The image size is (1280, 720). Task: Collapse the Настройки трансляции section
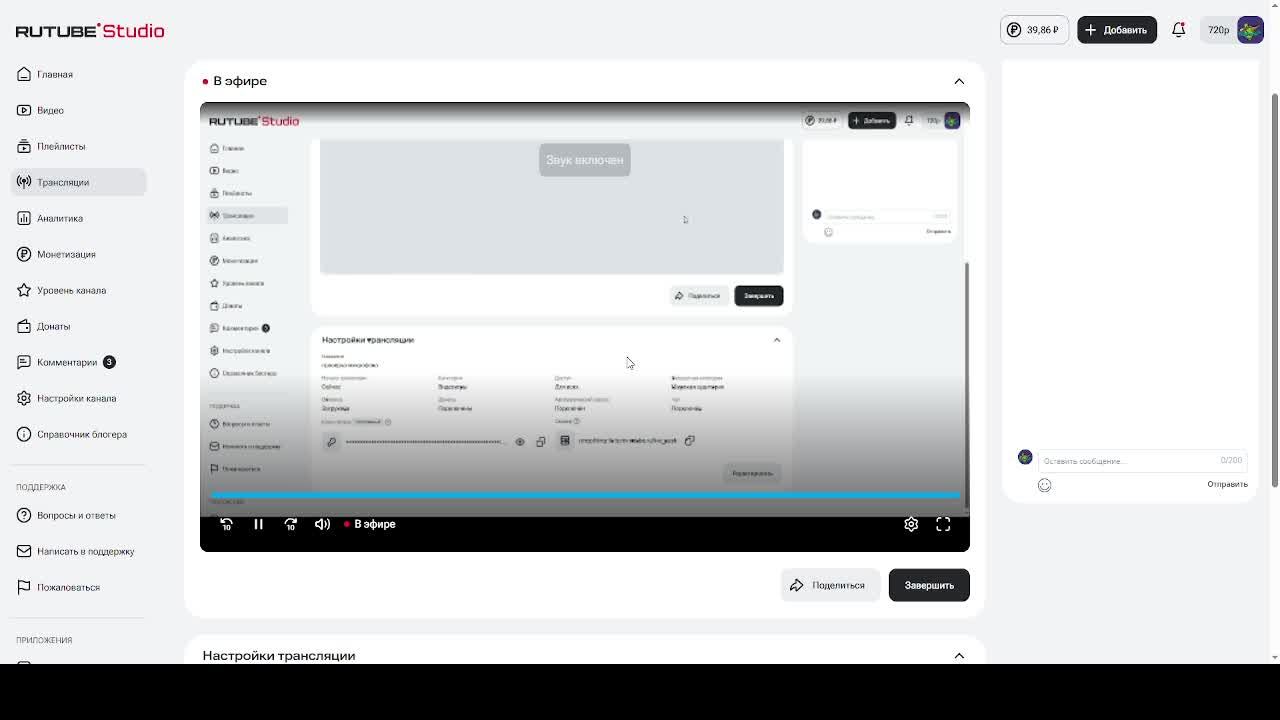tap(959, 656)
